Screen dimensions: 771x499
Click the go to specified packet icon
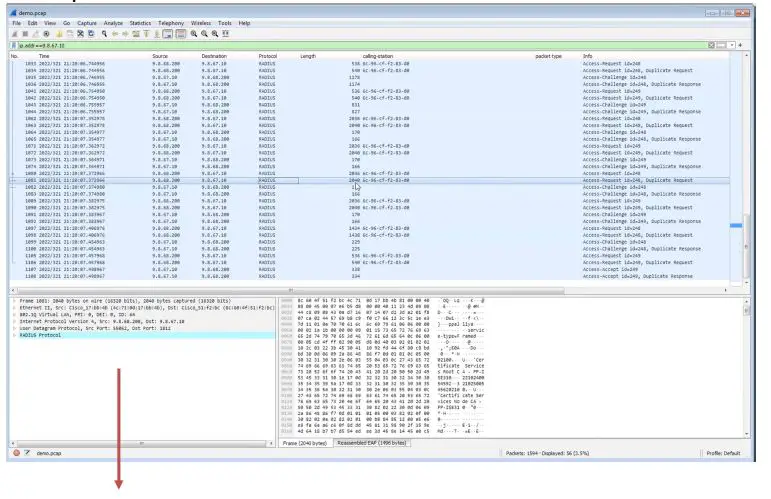coord(136,34)
